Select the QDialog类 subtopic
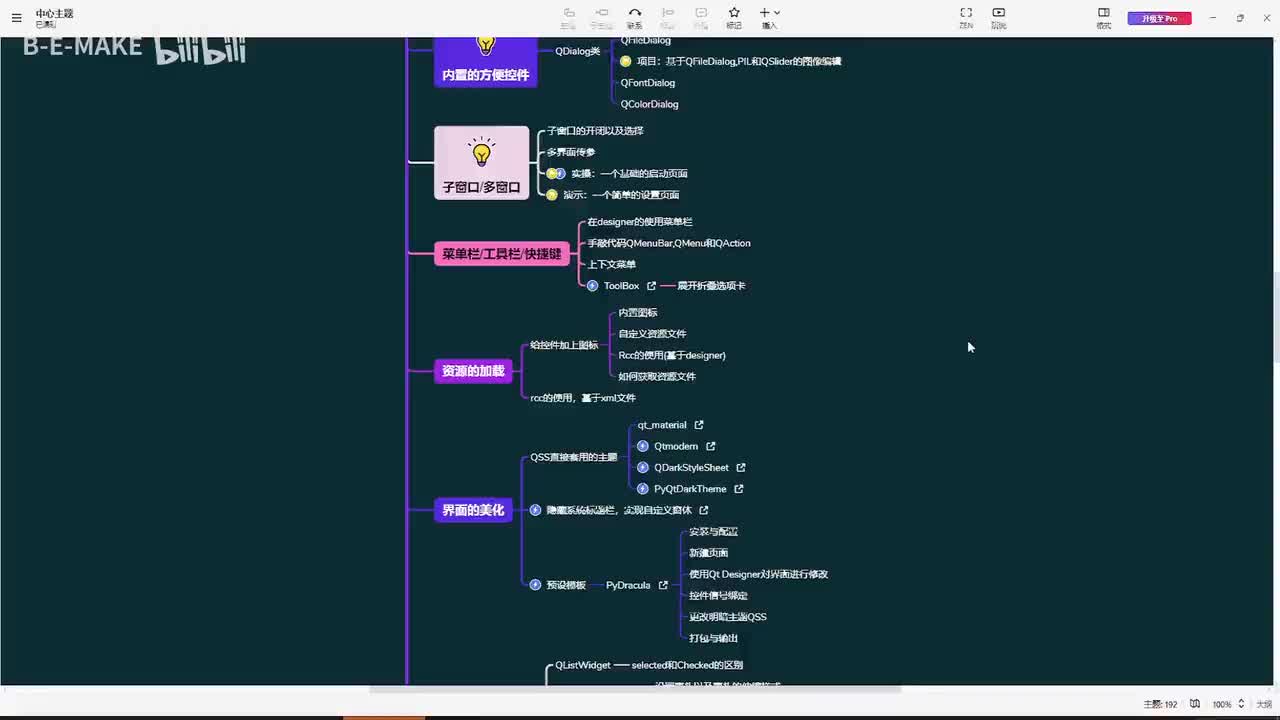This screenshot has width=1280, height=720. click(x=578, y=51)
